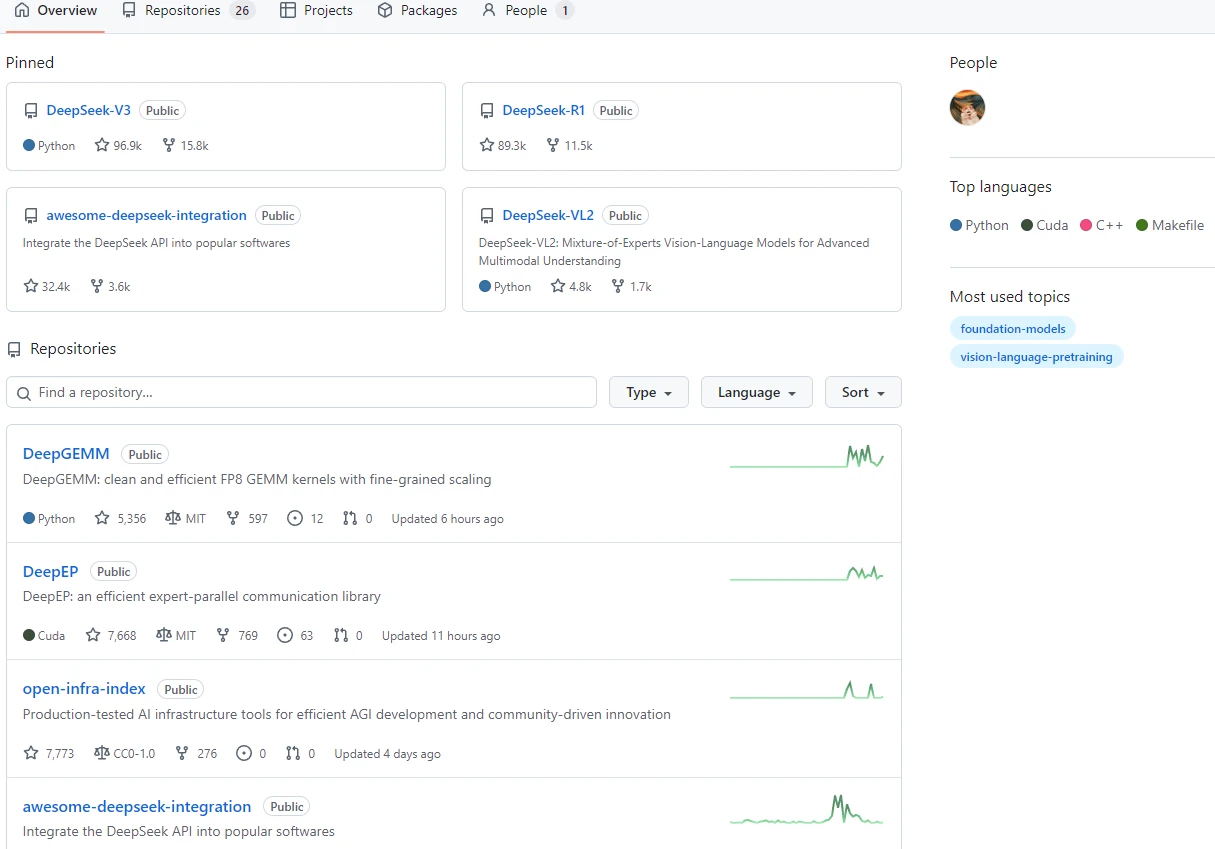Open the Packages tab
Viewport: 1215px width, 849px height.
click(x=417, y=10)
